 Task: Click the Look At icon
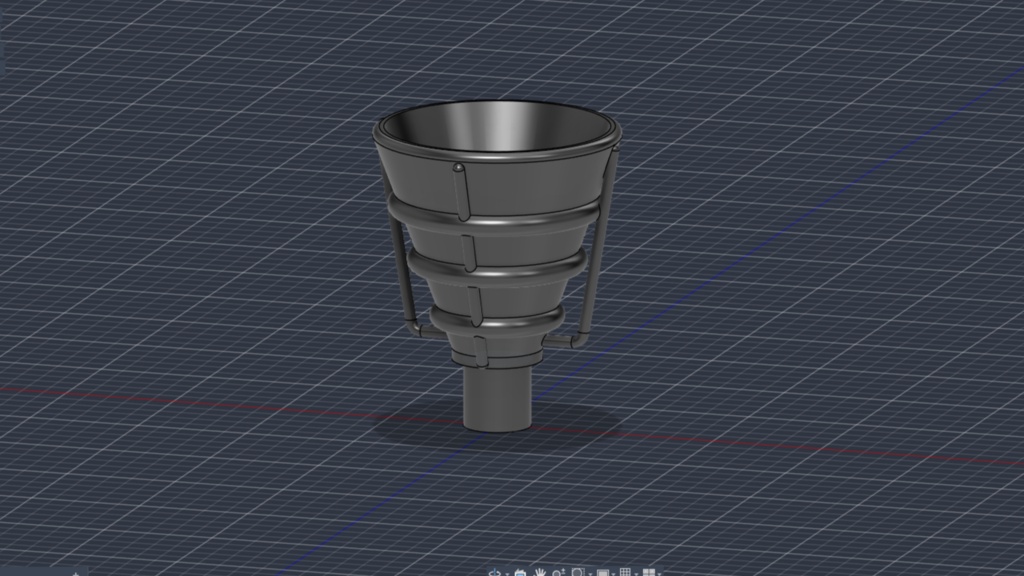coord(520,573)
